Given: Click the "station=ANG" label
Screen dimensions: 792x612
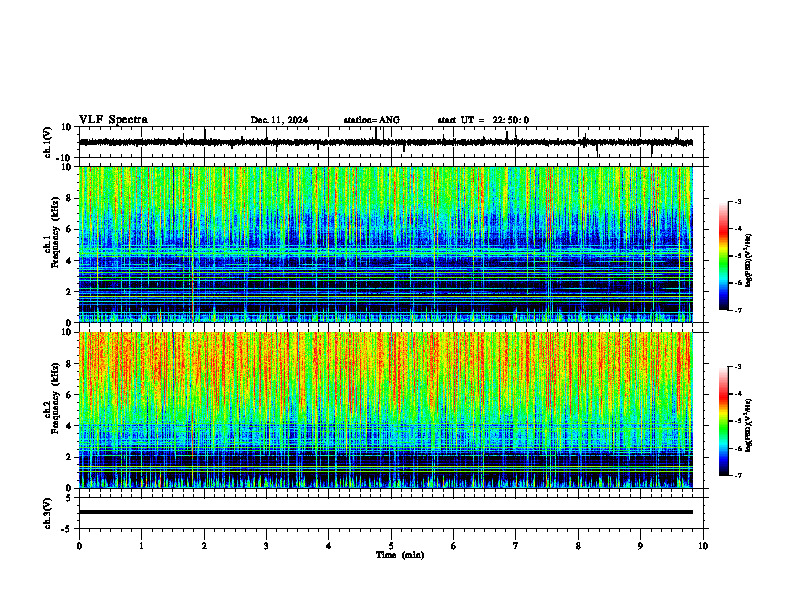Looking at the screenshot, I should 372,120.
